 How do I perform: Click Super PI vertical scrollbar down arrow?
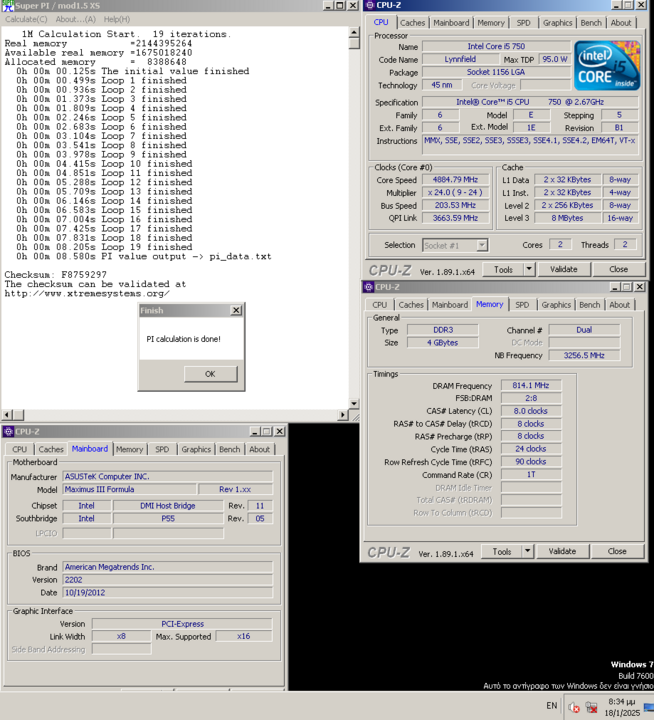point(354,404)
